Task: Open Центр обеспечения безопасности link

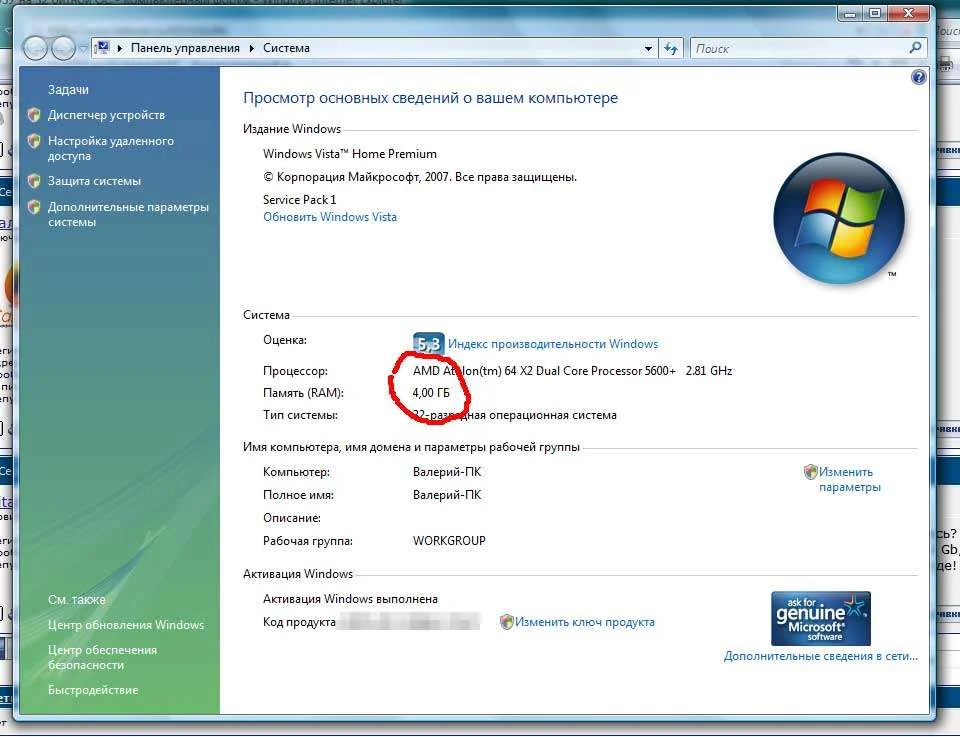Action: tap(102, 657)
